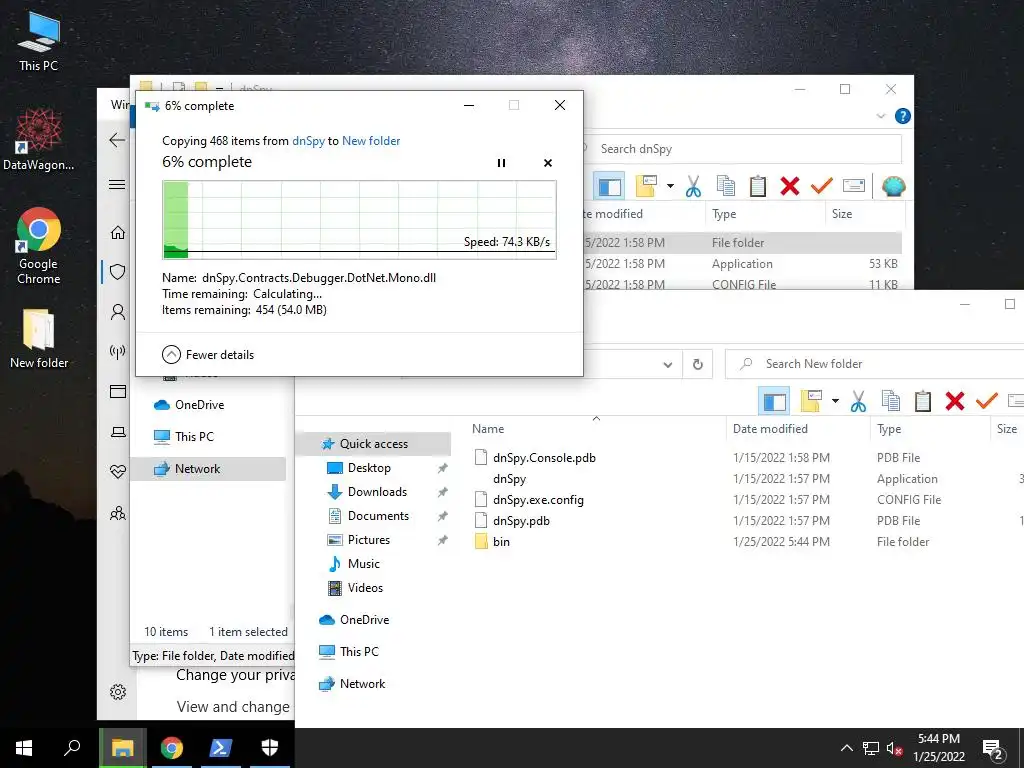This screenshot has width=1024, height=768.
Task: Open Downloads in New folder sidebar
Action: 377,492
